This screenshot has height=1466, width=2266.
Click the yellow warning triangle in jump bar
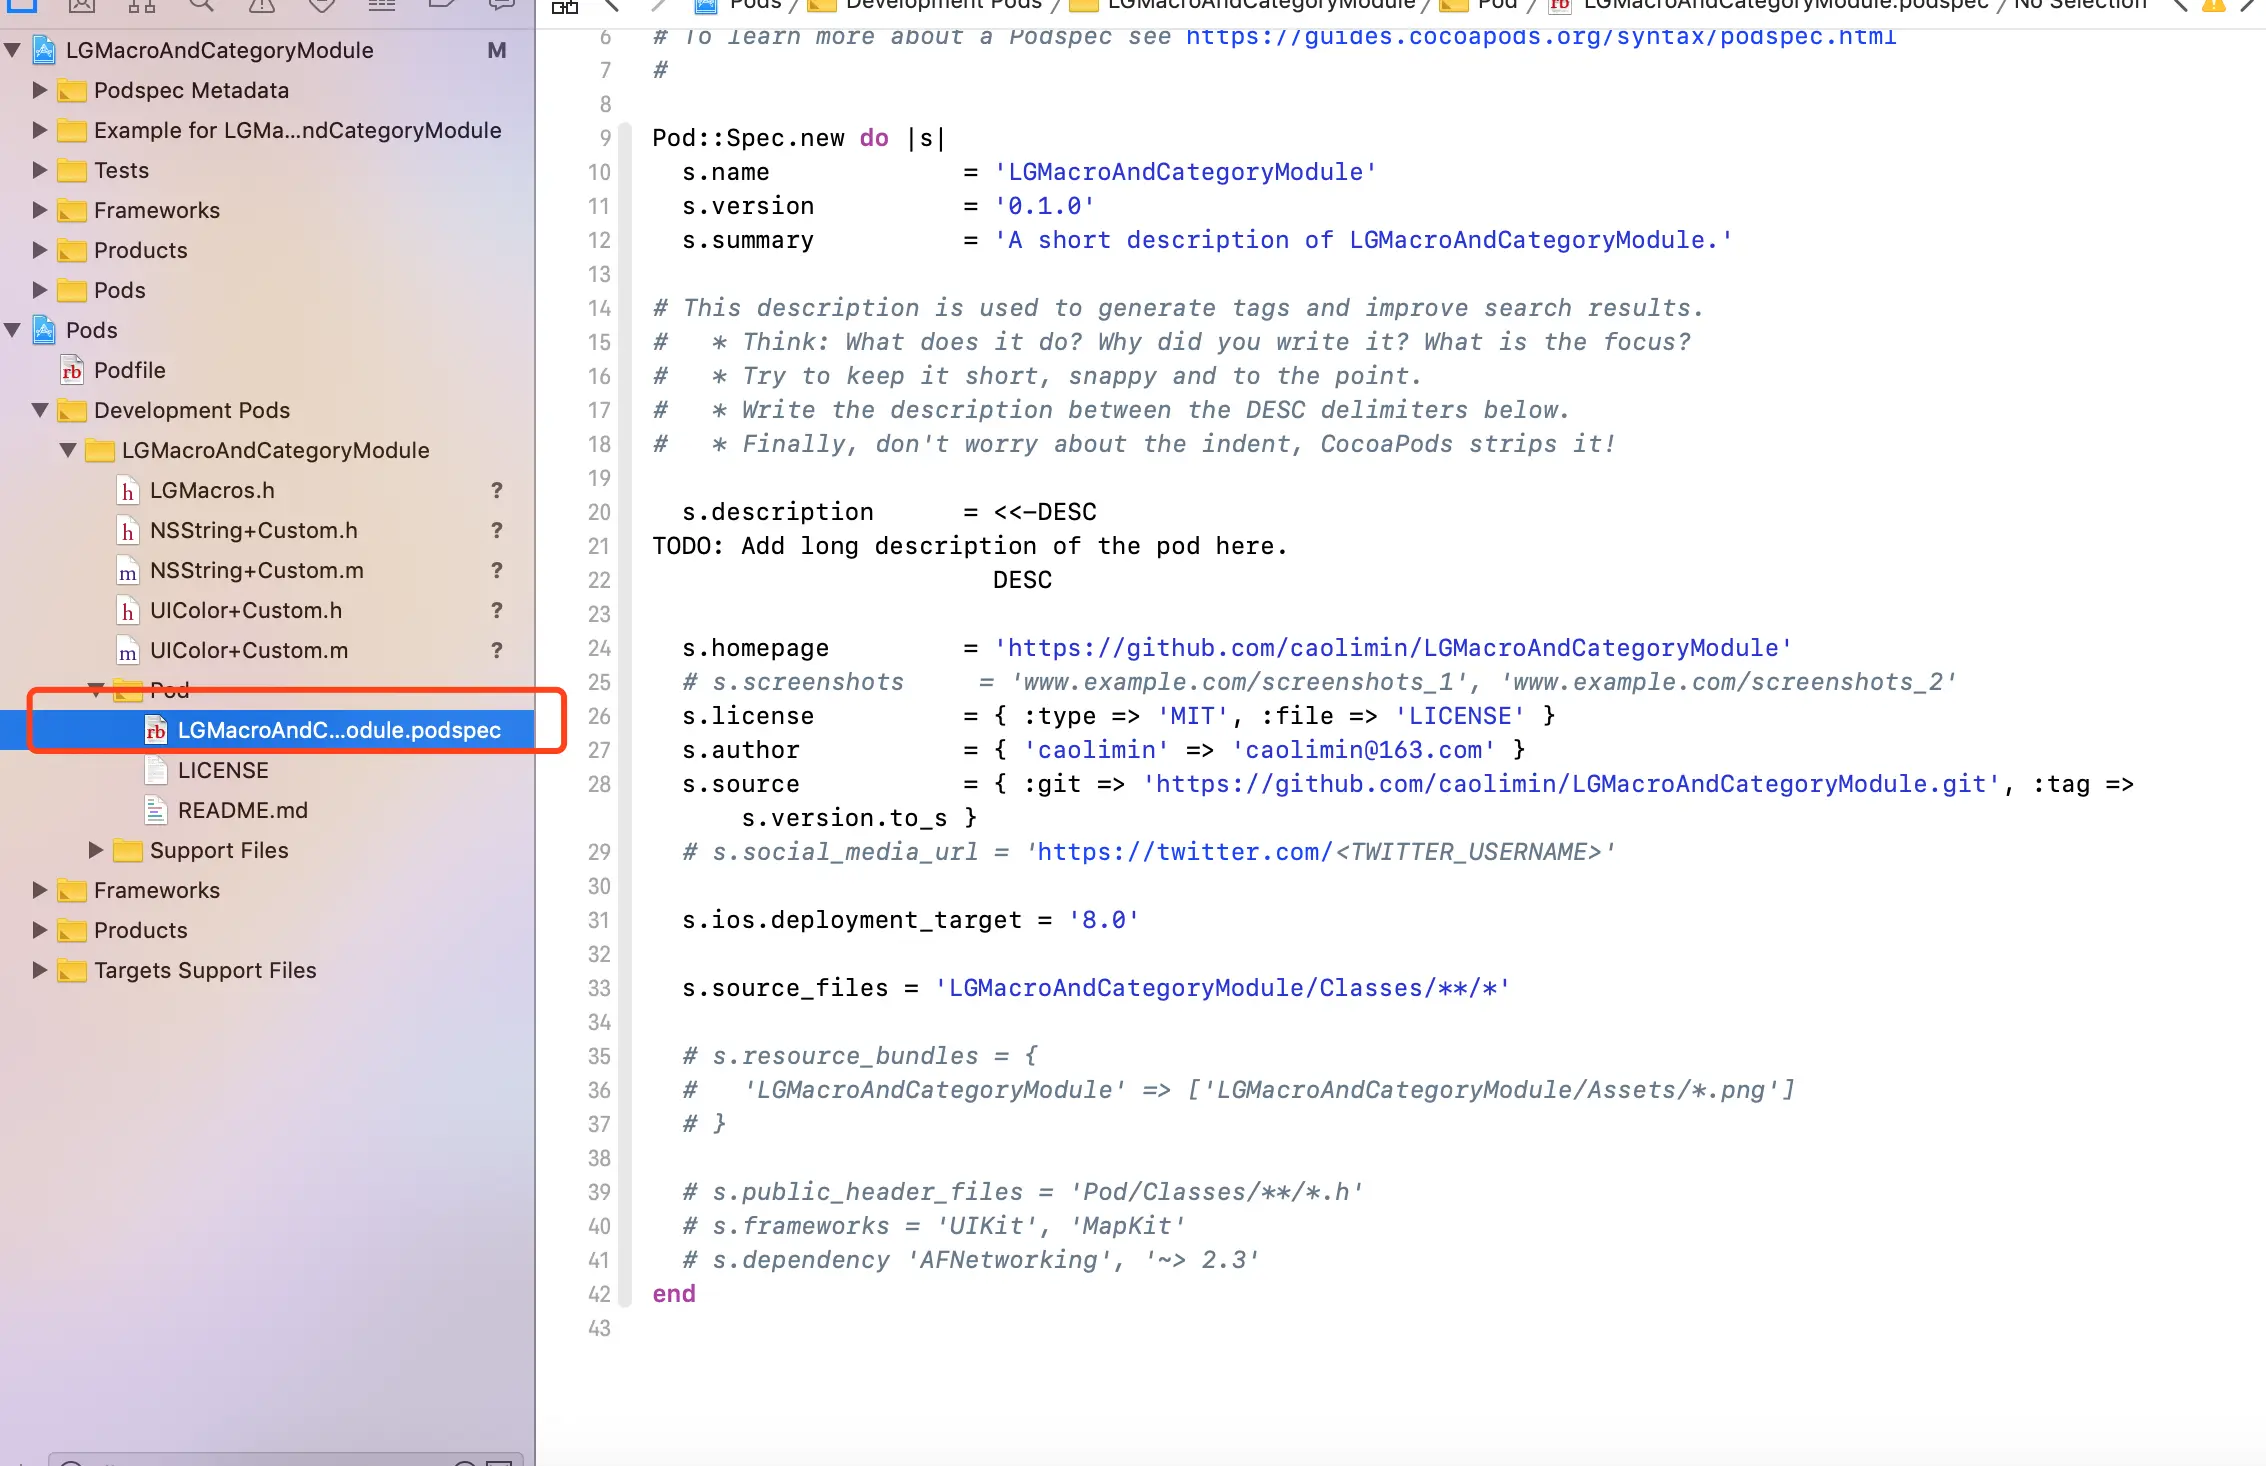pyautogui.click(x=2214, y=5)
